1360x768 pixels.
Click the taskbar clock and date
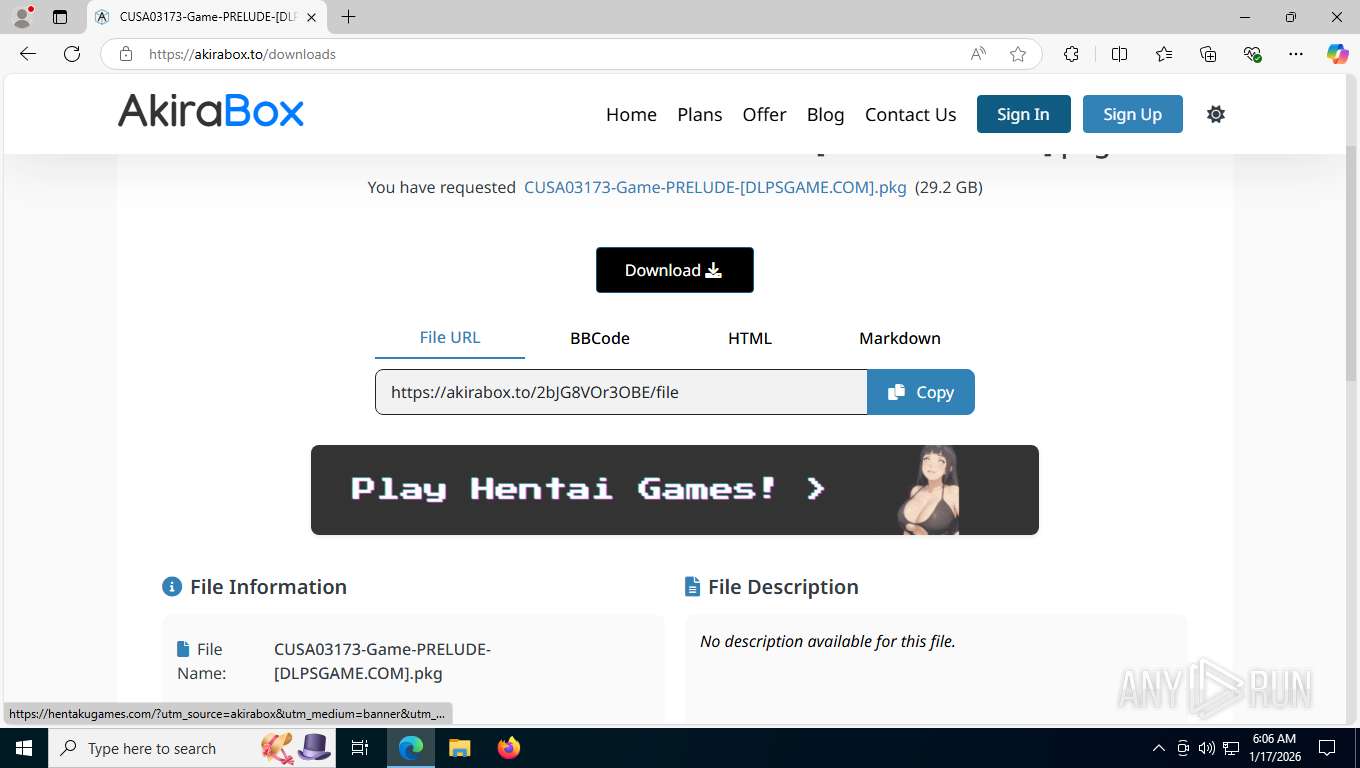click(x=1273, y=748)
